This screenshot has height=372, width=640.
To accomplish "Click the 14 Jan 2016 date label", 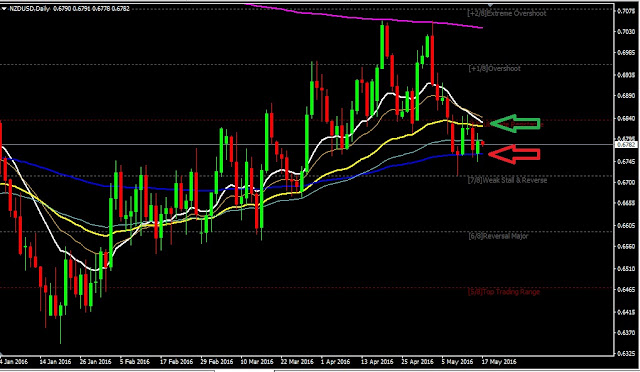I will [x=55, y=362].
